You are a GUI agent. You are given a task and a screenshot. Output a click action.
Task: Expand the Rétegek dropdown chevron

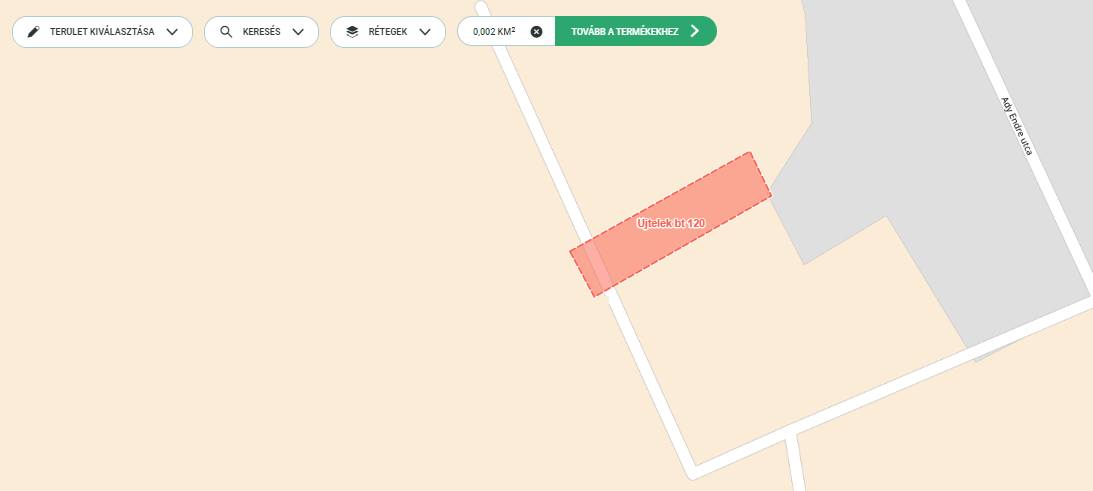pos(425,32)
